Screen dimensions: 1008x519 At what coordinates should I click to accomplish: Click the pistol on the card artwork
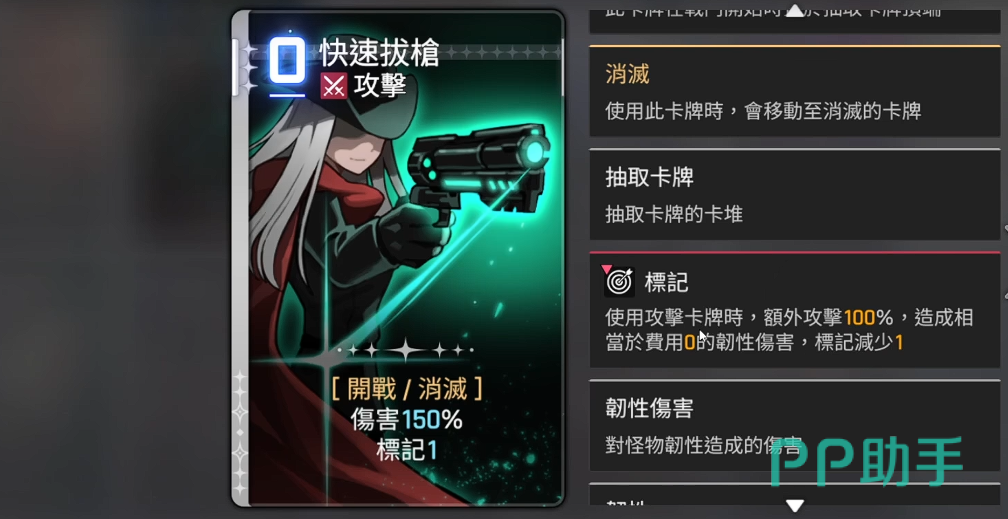click(x=479, y=172)
